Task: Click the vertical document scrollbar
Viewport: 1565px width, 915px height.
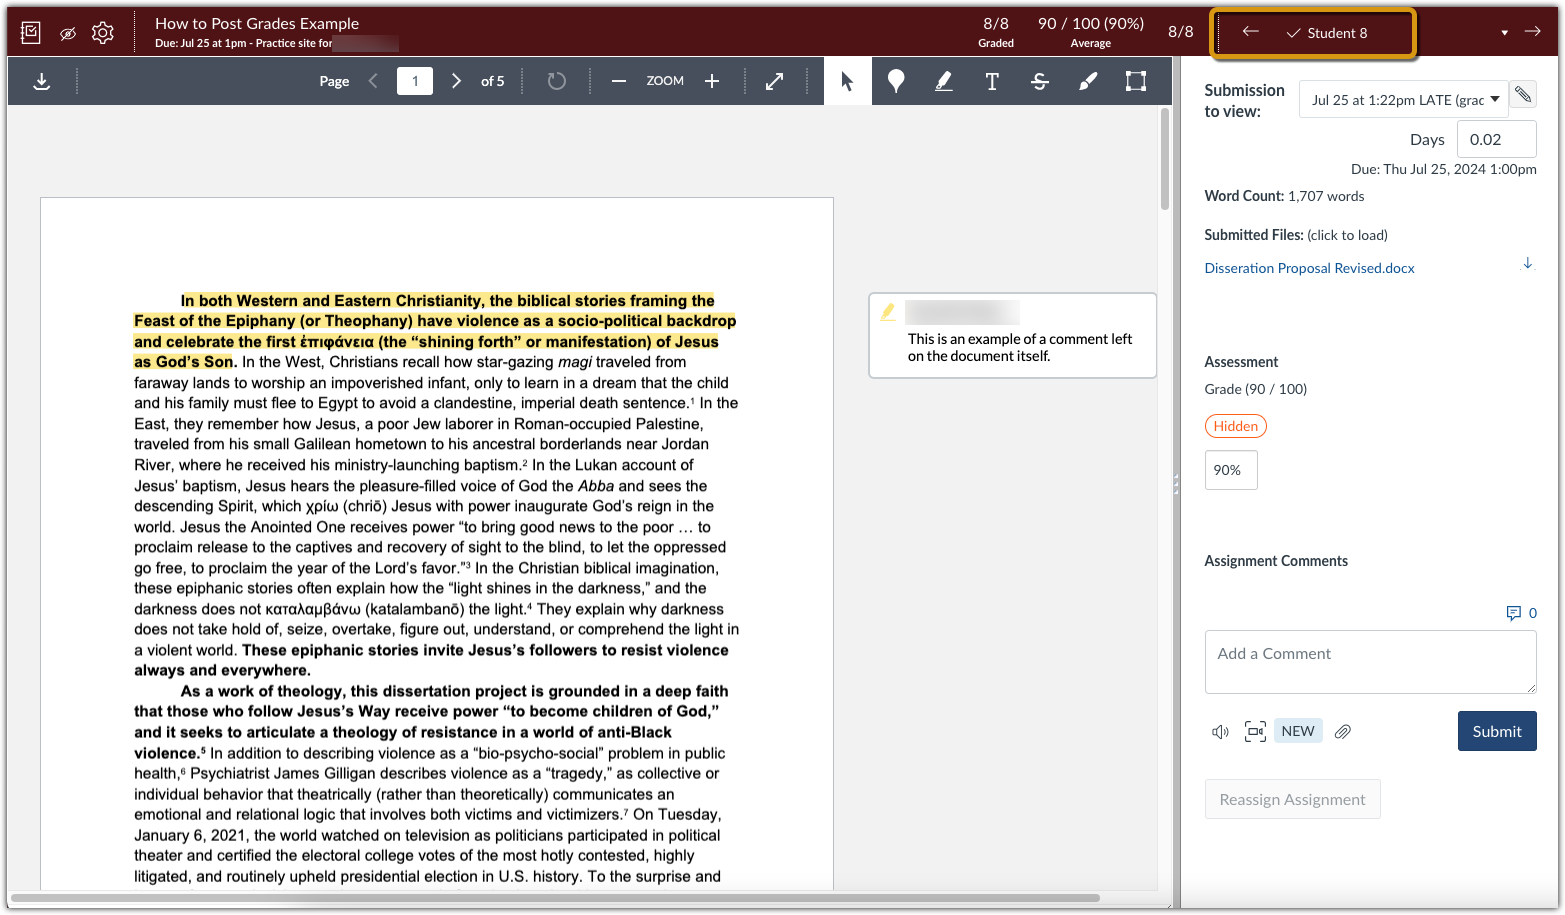Action: point(1164,160)
